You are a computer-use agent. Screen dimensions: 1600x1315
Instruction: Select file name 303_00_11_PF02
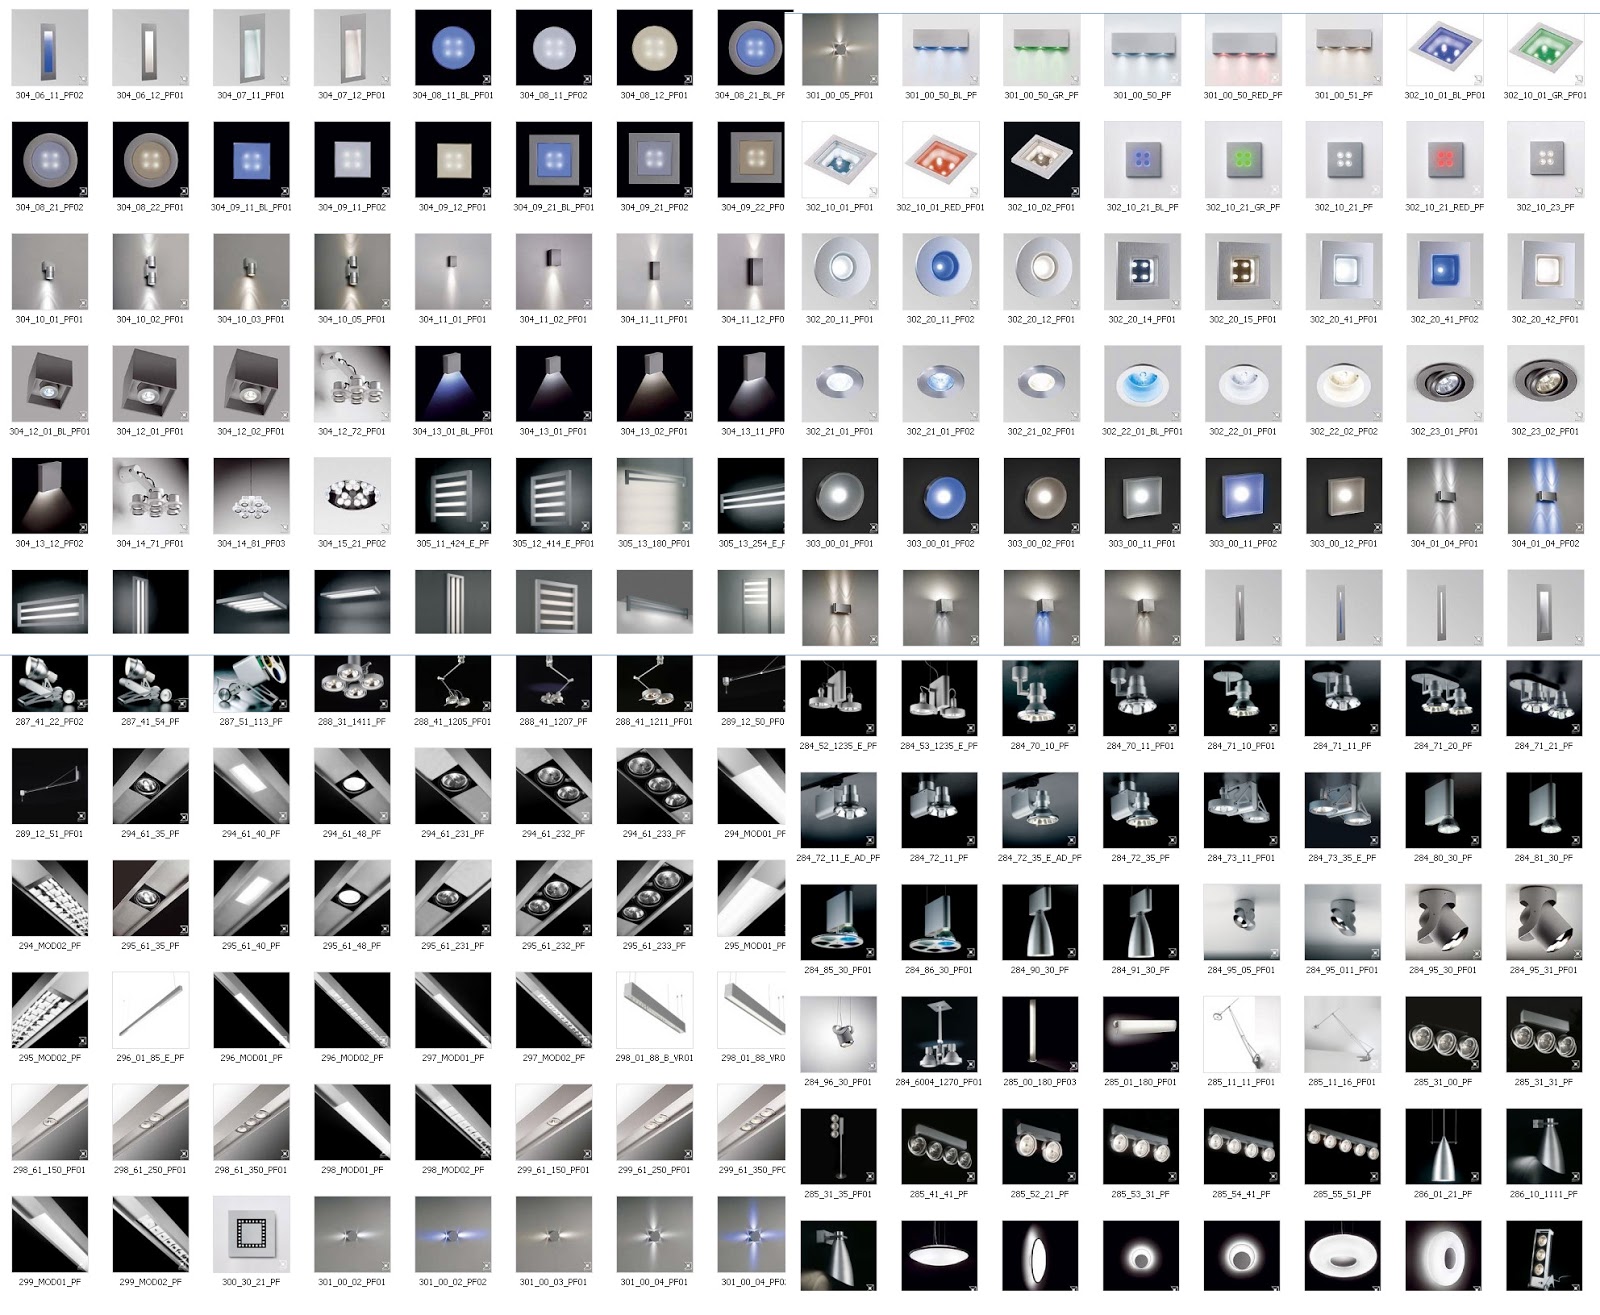tap(1243, 544)
